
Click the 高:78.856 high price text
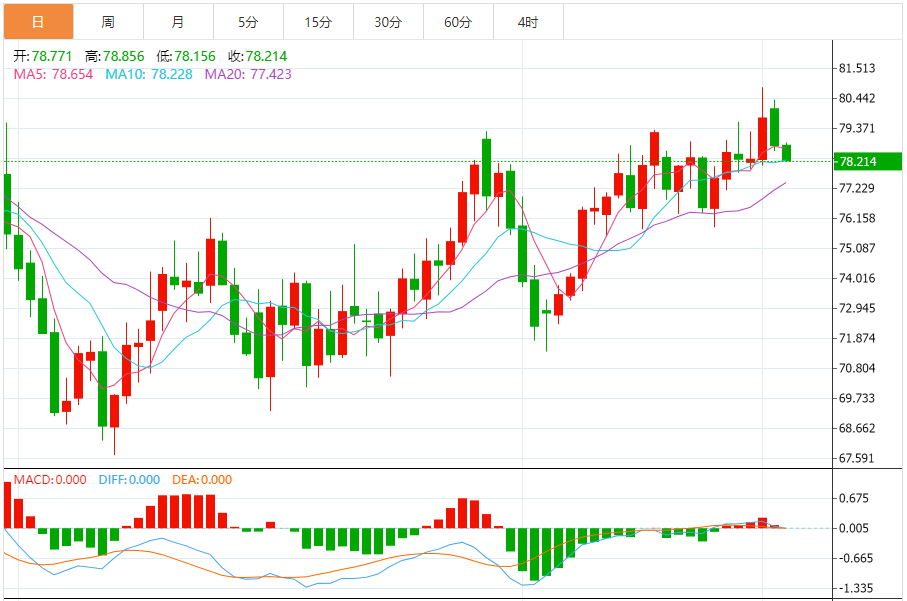coord(115,56)
